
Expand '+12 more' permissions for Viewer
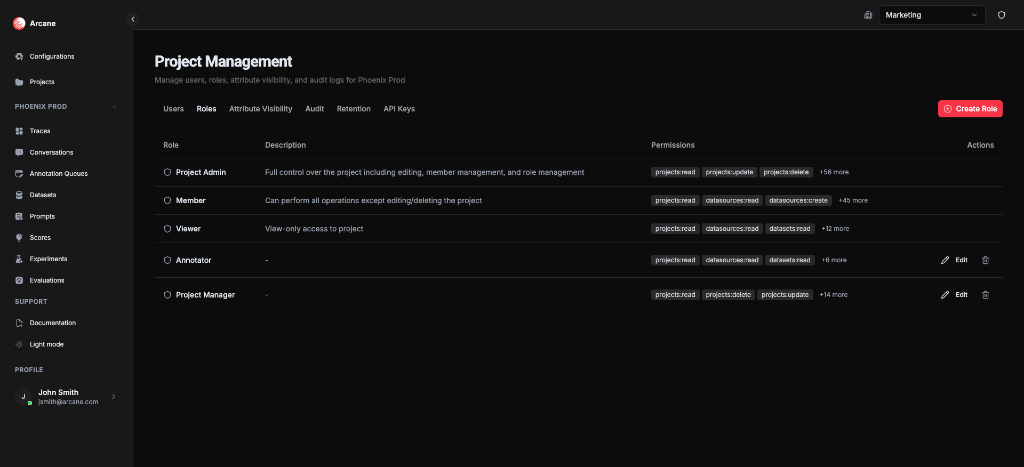(835, 229)
